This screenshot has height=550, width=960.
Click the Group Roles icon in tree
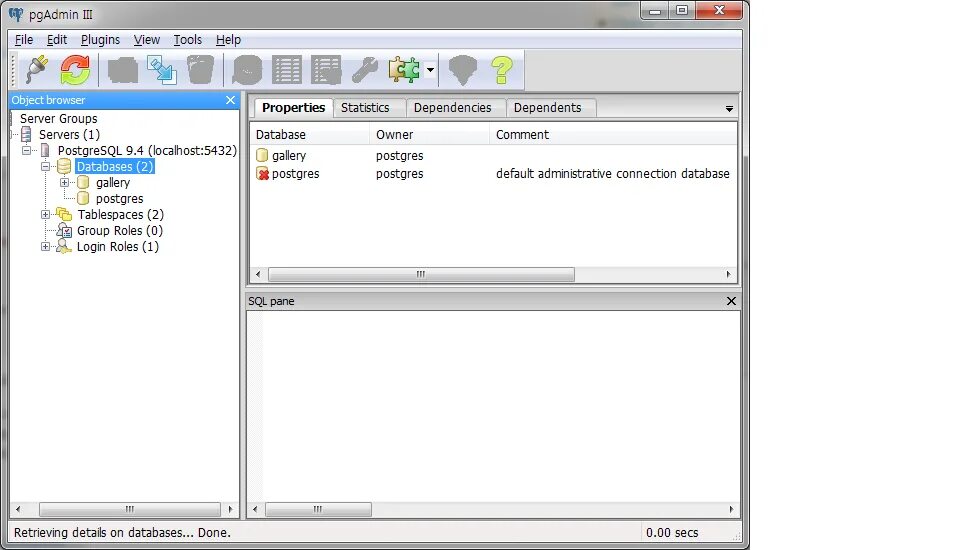click(64, 231)
